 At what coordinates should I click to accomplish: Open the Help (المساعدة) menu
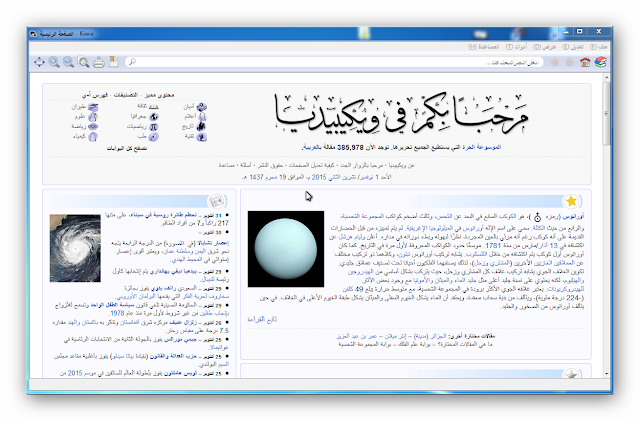point(483,47)
